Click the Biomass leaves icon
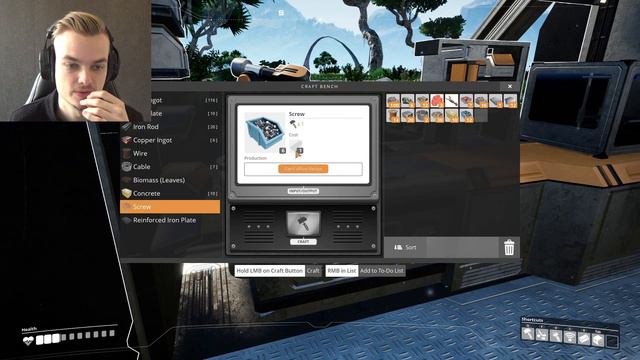The height and width of the screenshot is (360, 640). click(x=127, y=180)
